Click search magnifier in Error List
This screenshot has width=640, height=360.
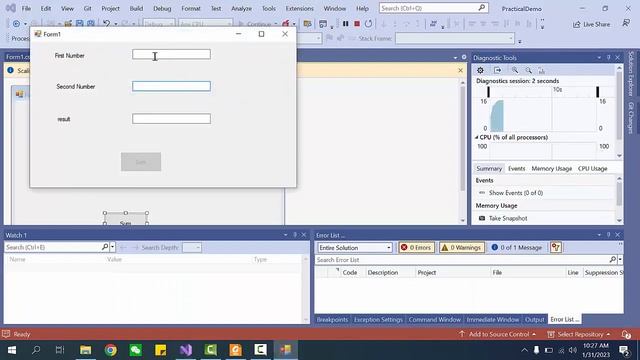(612, 260)
